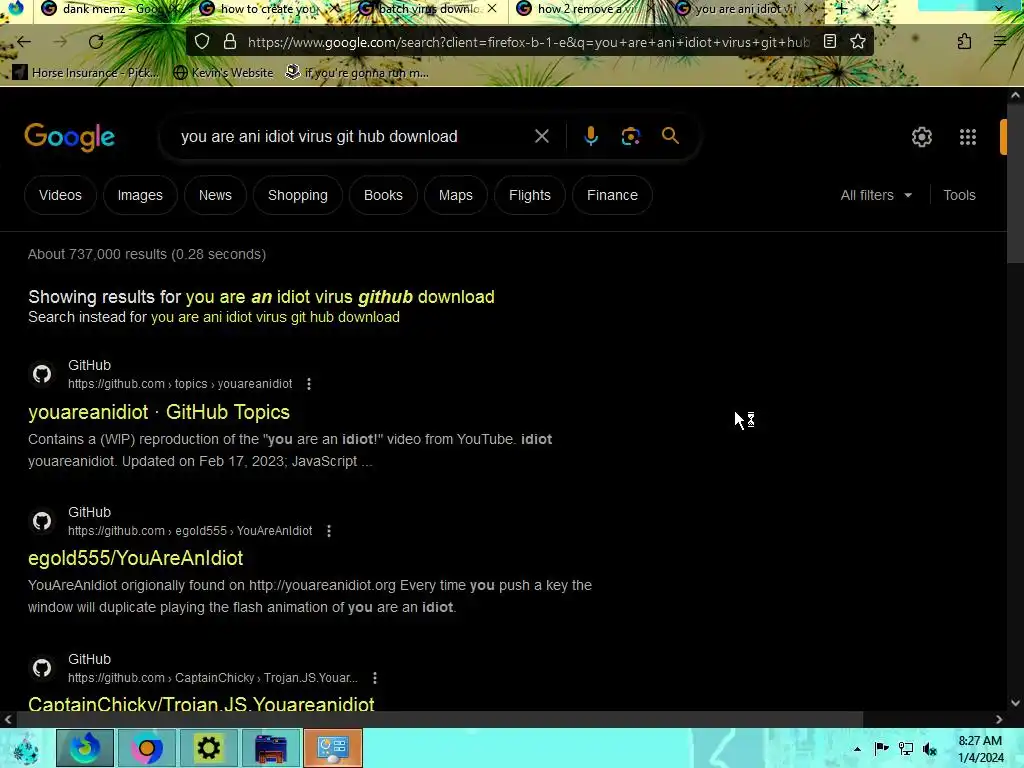The height and width of the screenshot is (768, 1024).
Task: Bookmark this page with the star icon
Action: [x=858, y=42]
